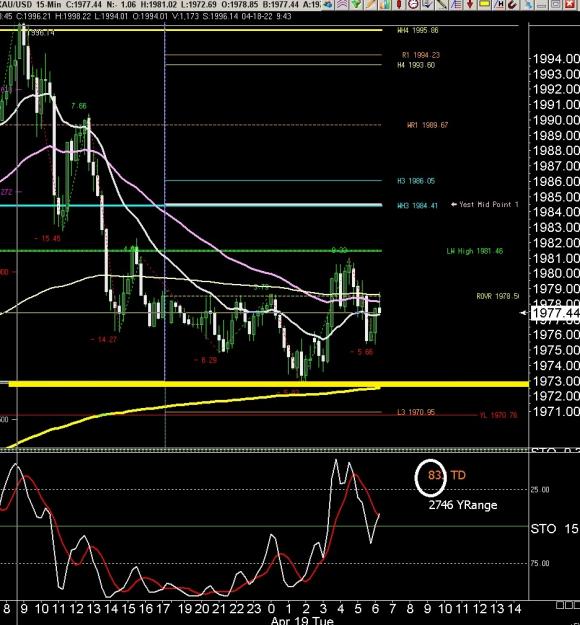Click the Apr 19 Tue date label
Image resolution: width=580 pixels, height=625 pixels.
click(302, 621)
